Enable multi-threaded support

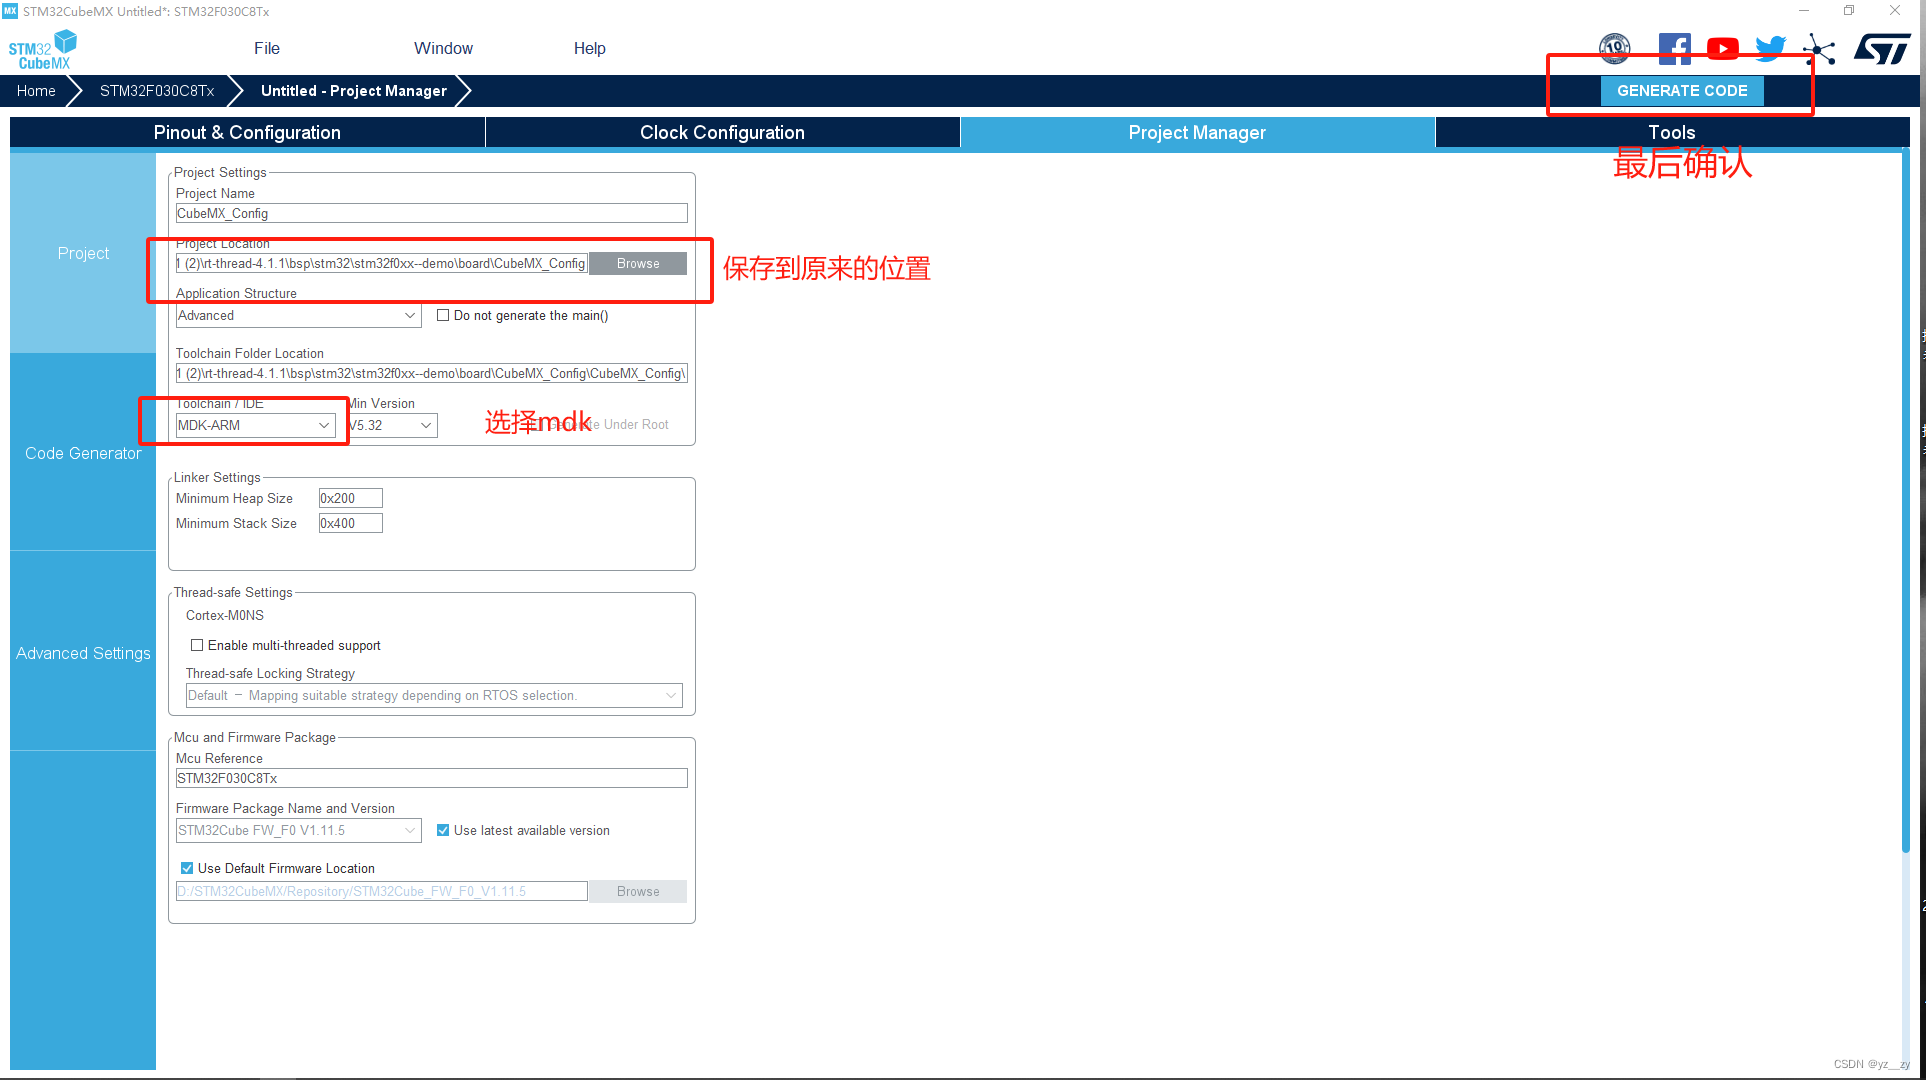tap(197, 645)
